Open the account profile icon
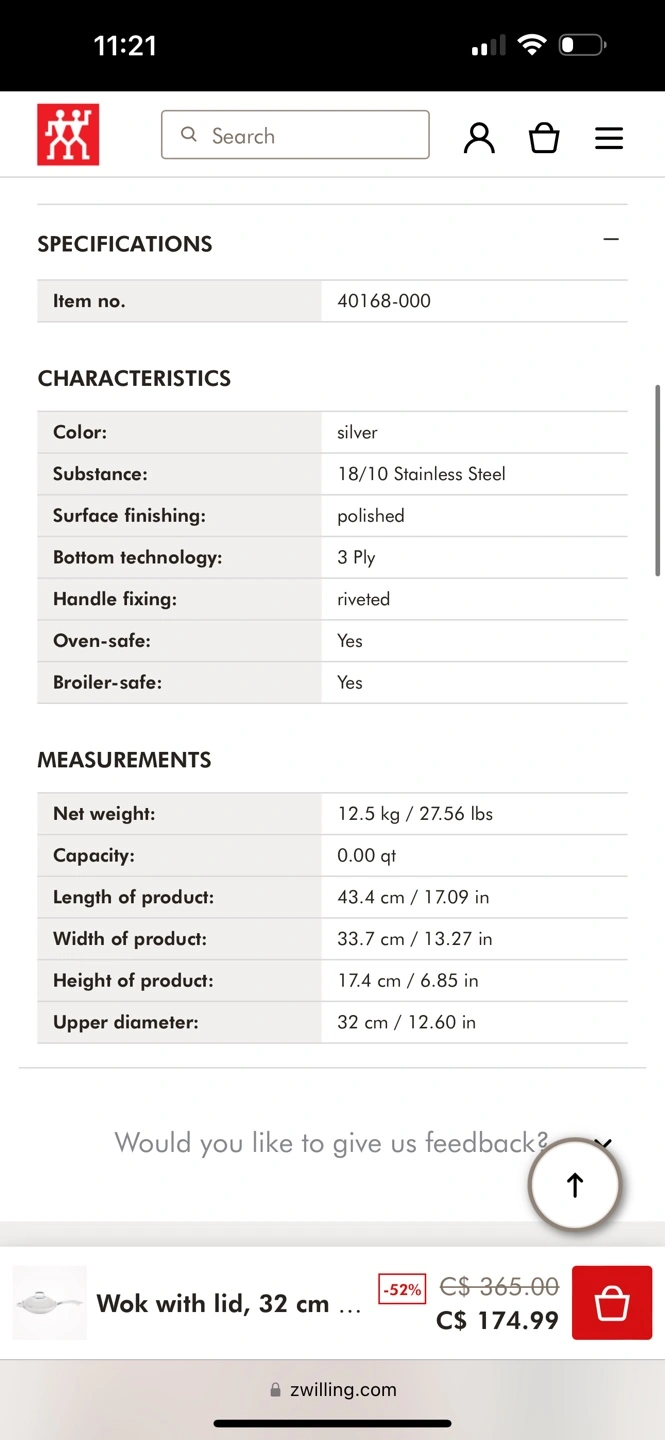 click(x=479, y=137)
